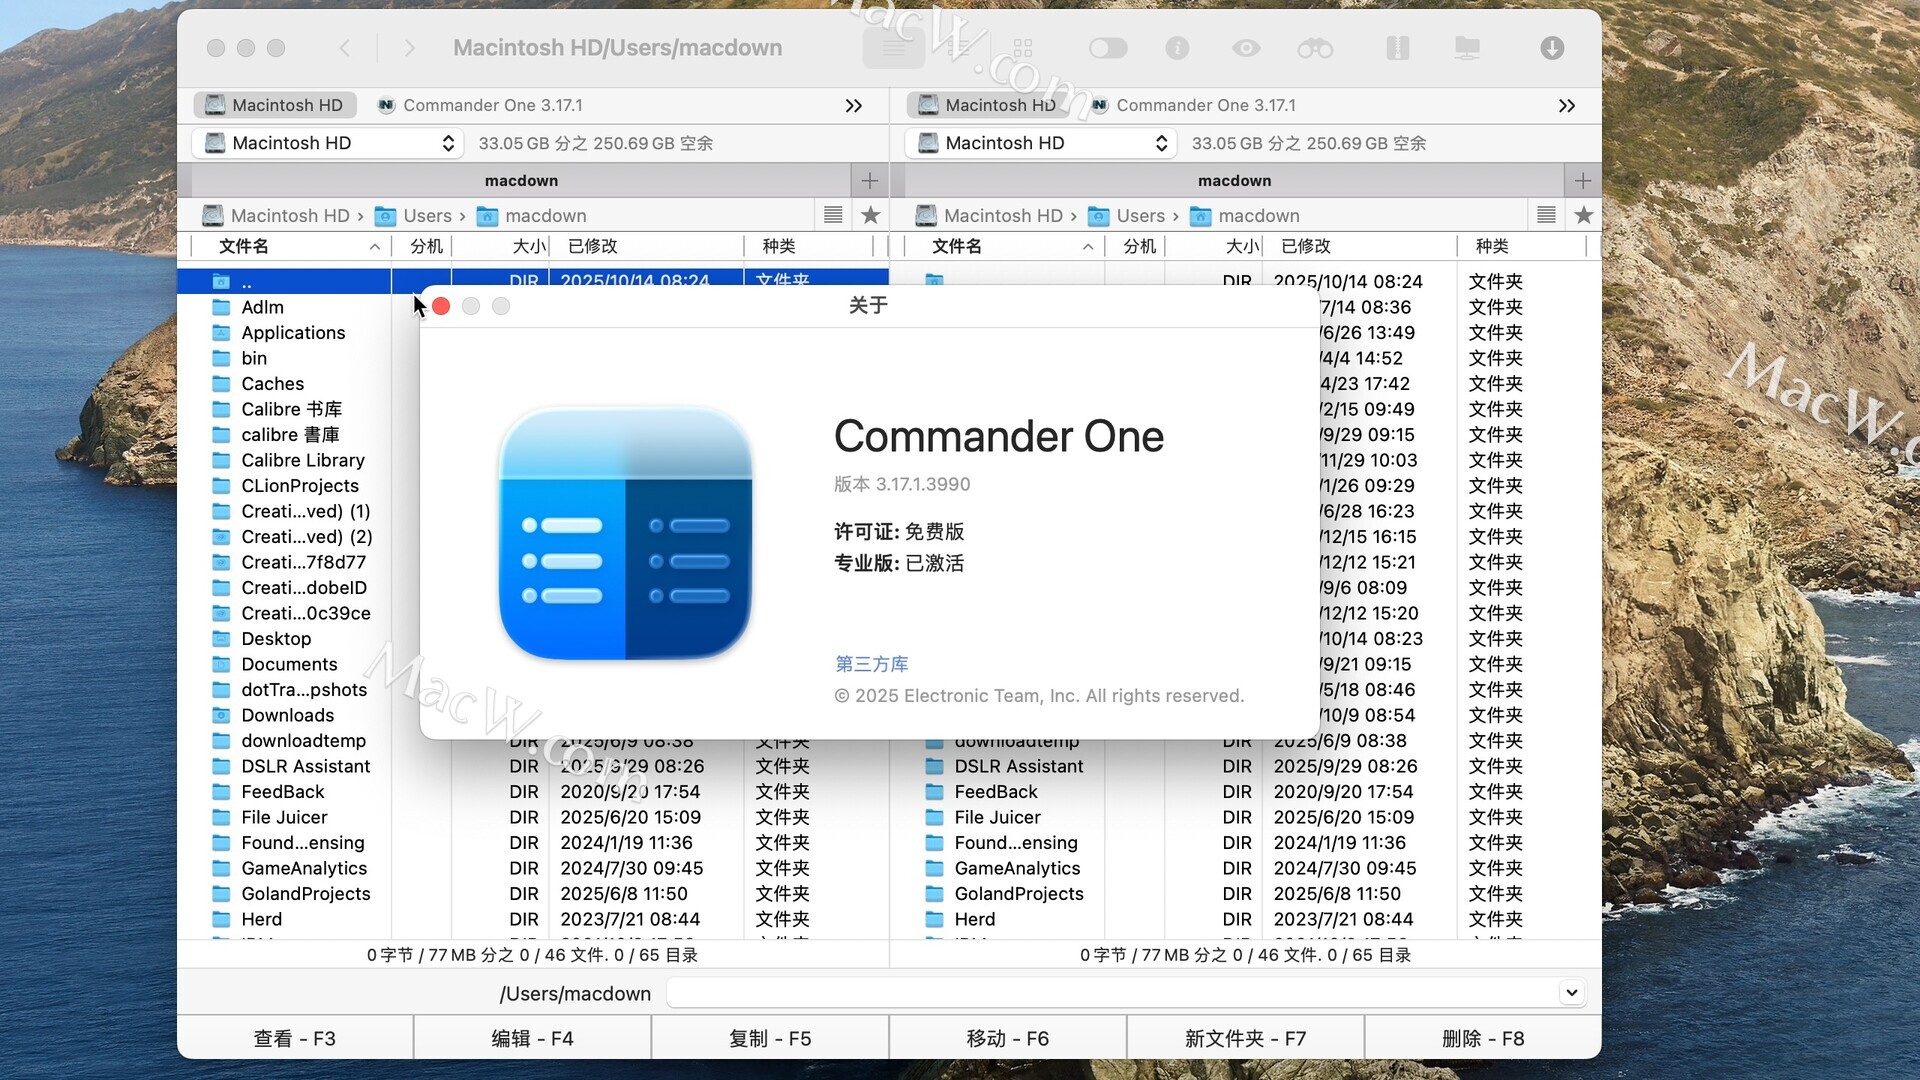This screenshot has height=1080, width=1920.
Task: Open left panel Macintosh HD drive dropdown
Action: tap(328, 143)
